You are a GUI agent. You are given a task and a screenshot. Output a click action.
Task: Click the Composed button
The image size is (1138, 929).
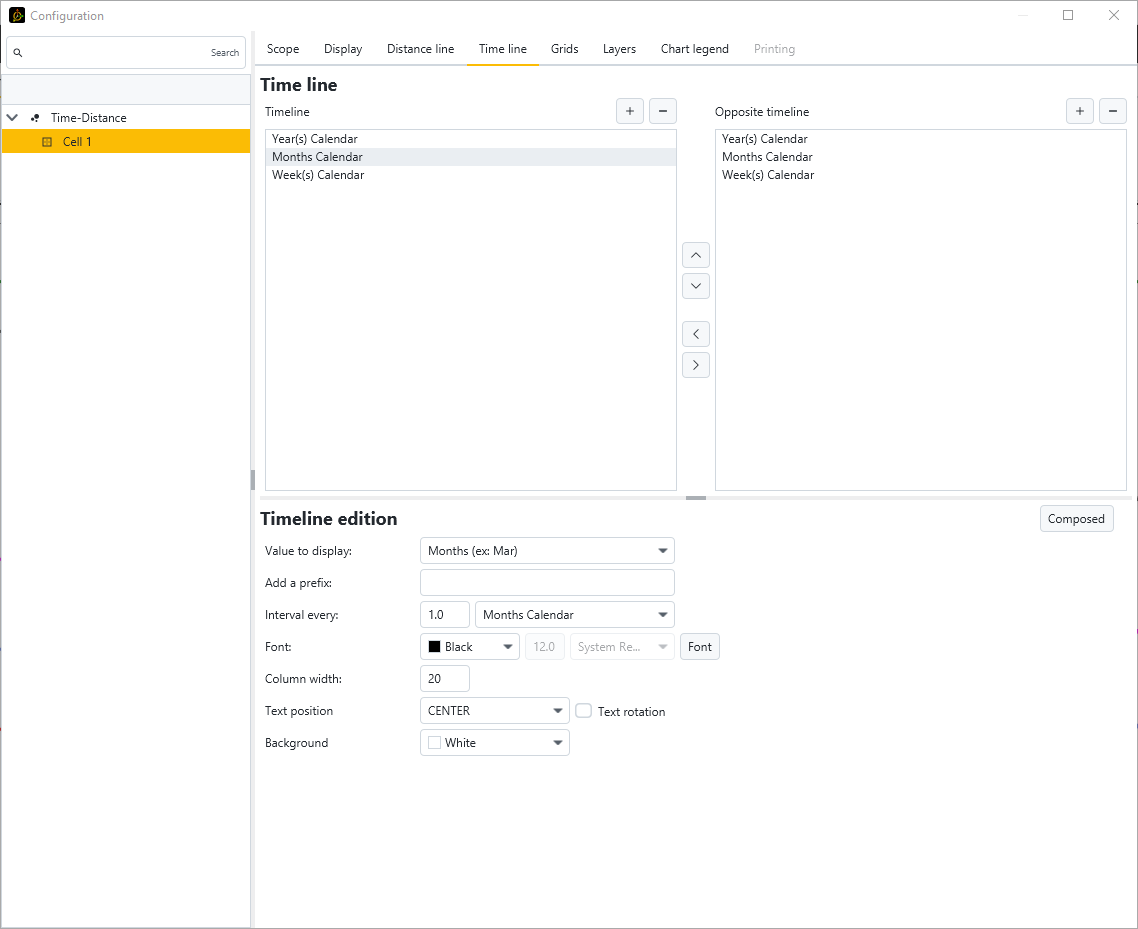1076,519
